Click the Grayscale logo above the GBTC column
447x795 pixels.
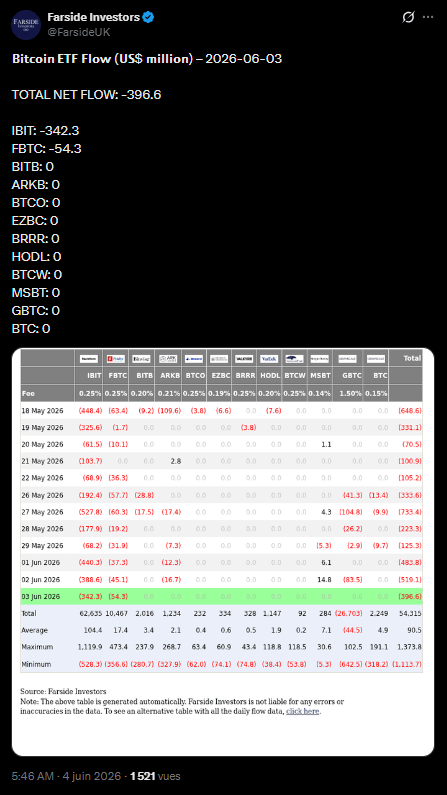click(x=348, y=358)
